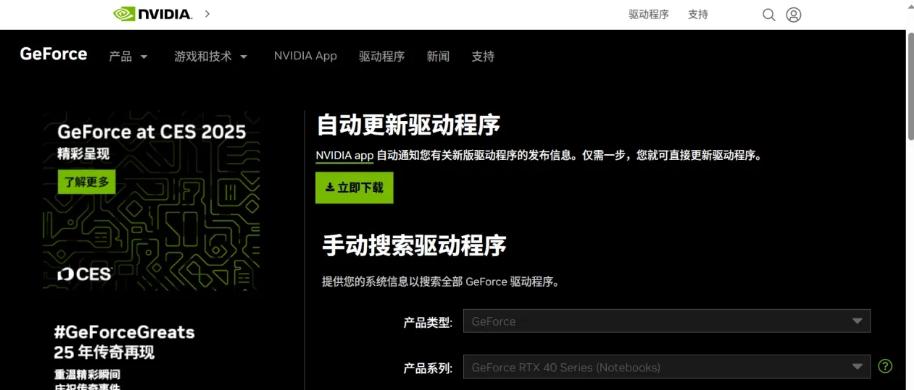Open the 产品类型 GeForce dropdown
914x390 pixels.
(666, 321)
